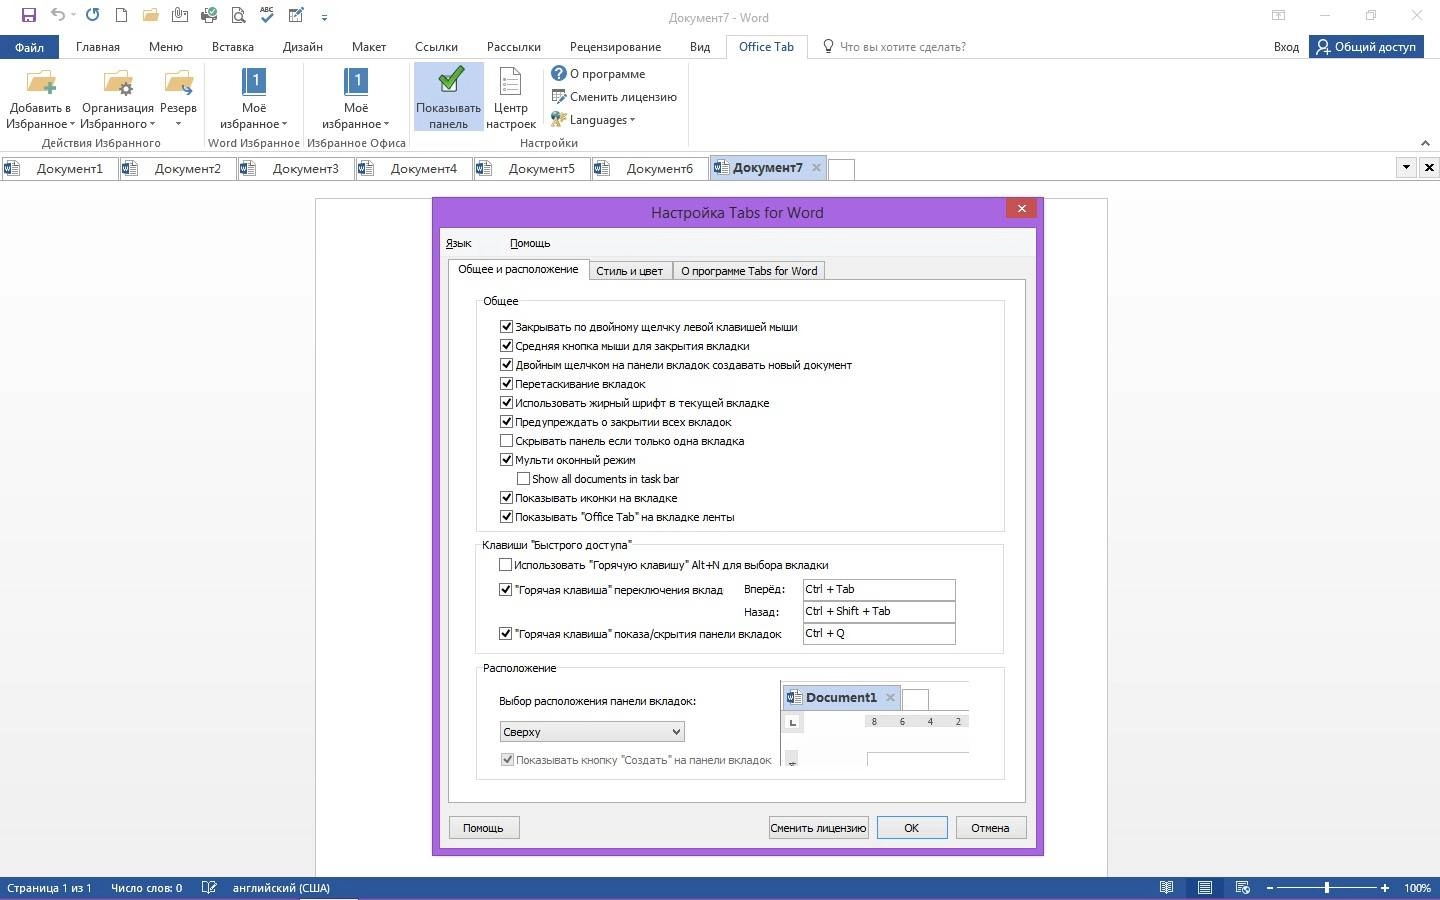The image size is (1440, 900).
Task: Click the Общий доступ share button
Action: point(1366,47)
